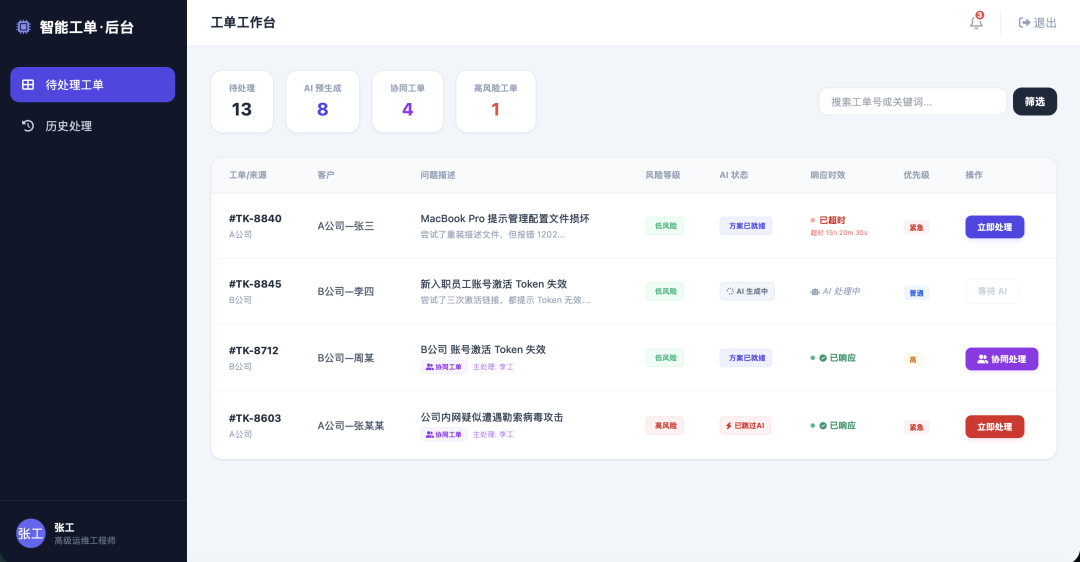Click the 风险等级 column header
The width and height of the screenshot is (1080, 562).
tap(663, 175)
